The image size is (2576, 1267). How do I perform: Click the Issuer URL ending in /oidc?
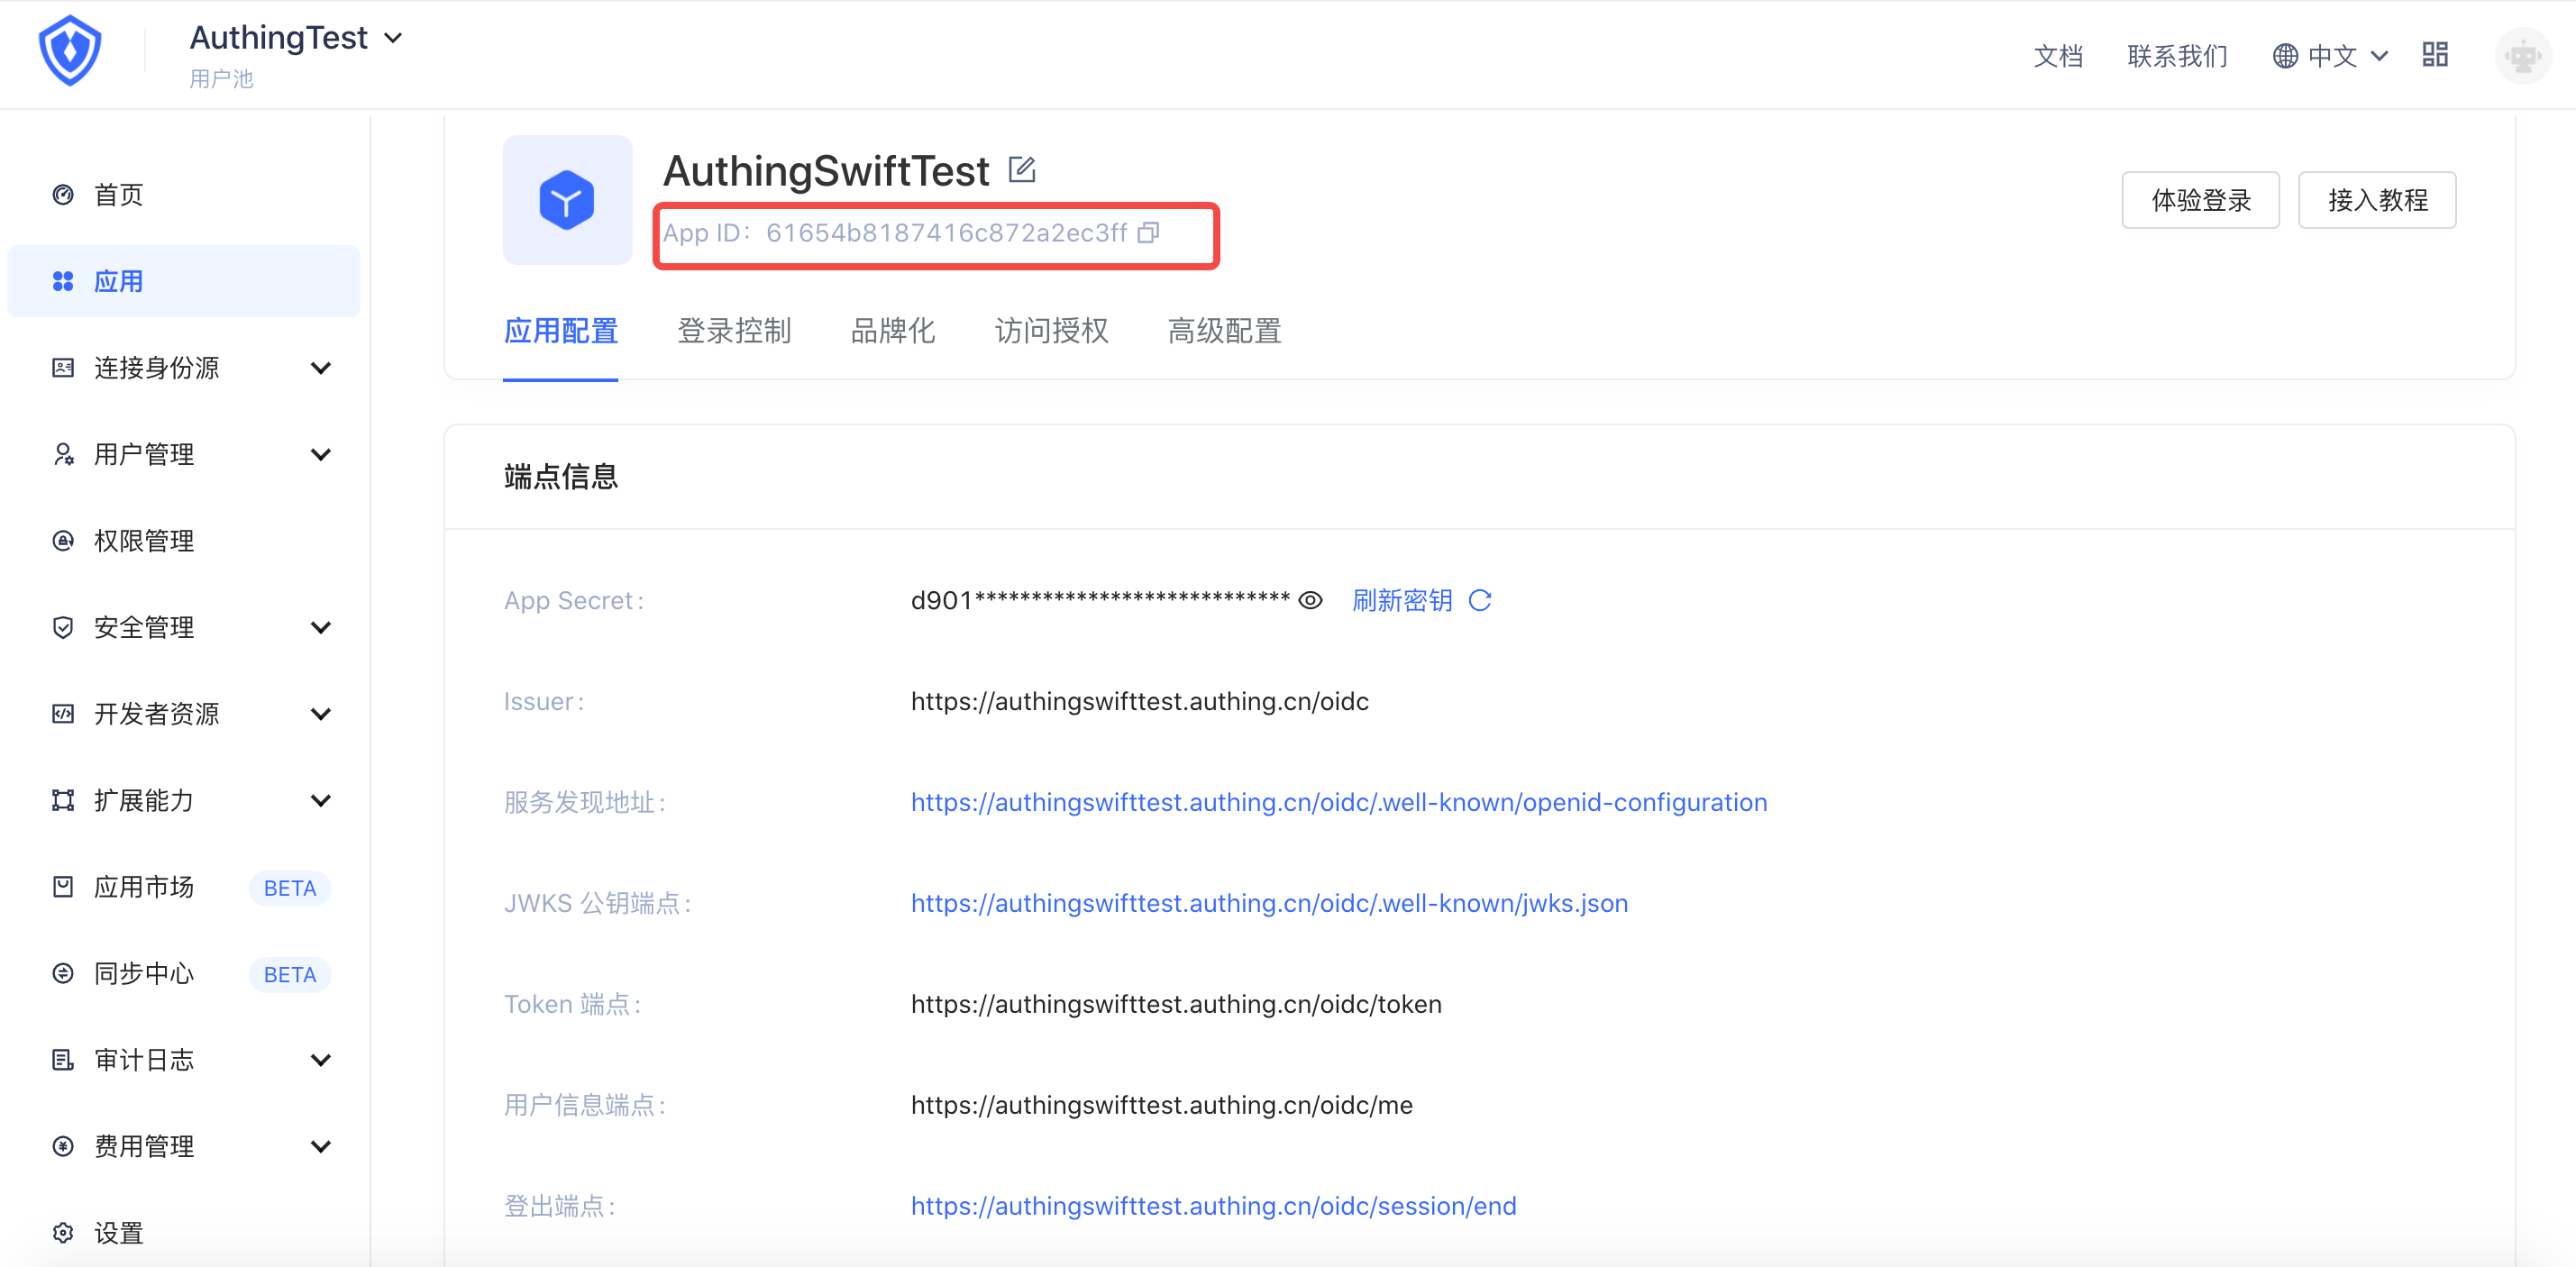pos(1139,701)
